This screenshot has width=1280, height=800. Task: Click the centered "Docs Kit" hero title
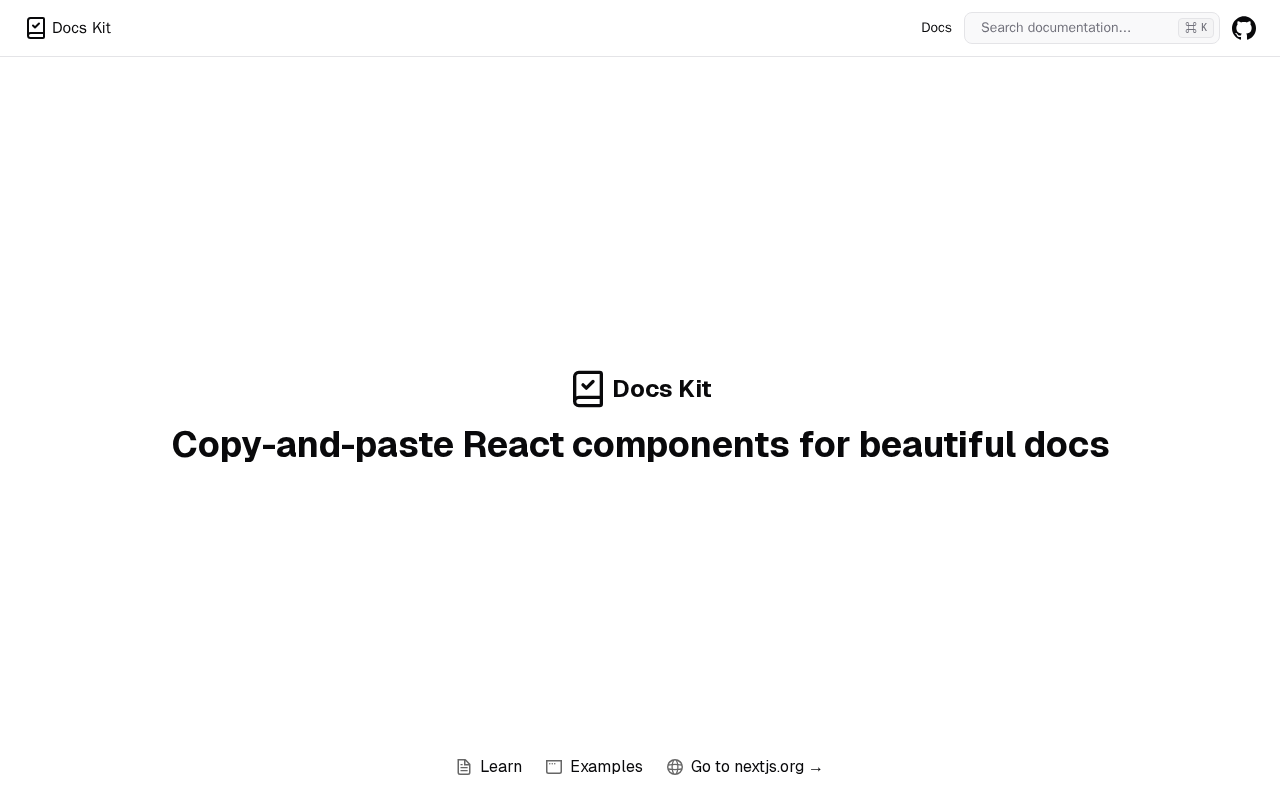click(x=661, y=389)
